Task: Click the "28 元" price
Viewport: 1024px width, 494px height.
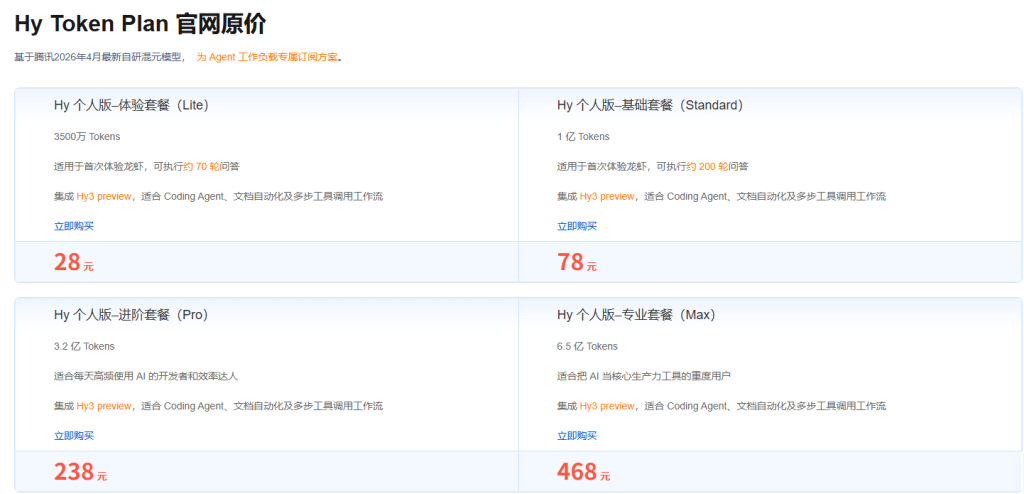Action: (74, 263)
